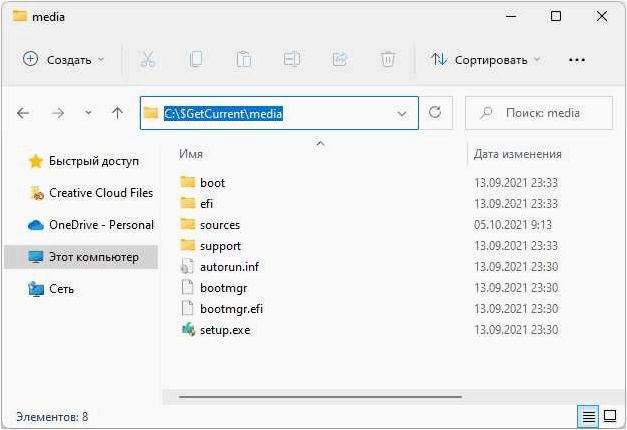The width and height of the screenshot is (627, 430).
Task: Open the Создать (New) dropdown
Action: [x=63, y=60]
